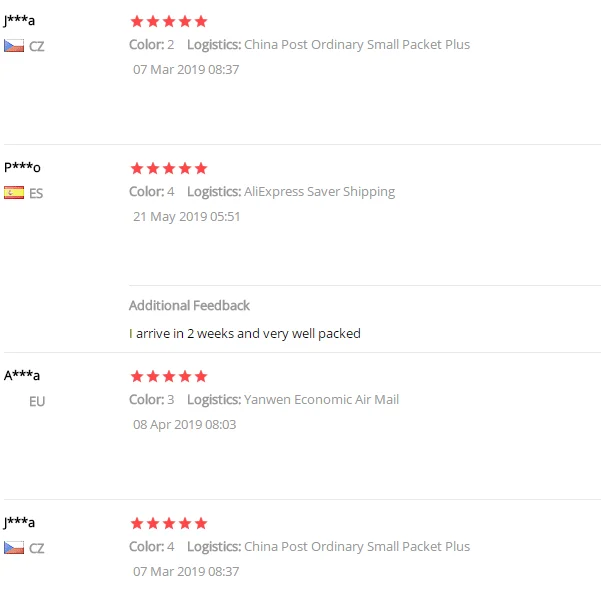Click the EU country label under A***a
Image resolution: width=601 pixels, height=611 pixels.
(37, 401)
